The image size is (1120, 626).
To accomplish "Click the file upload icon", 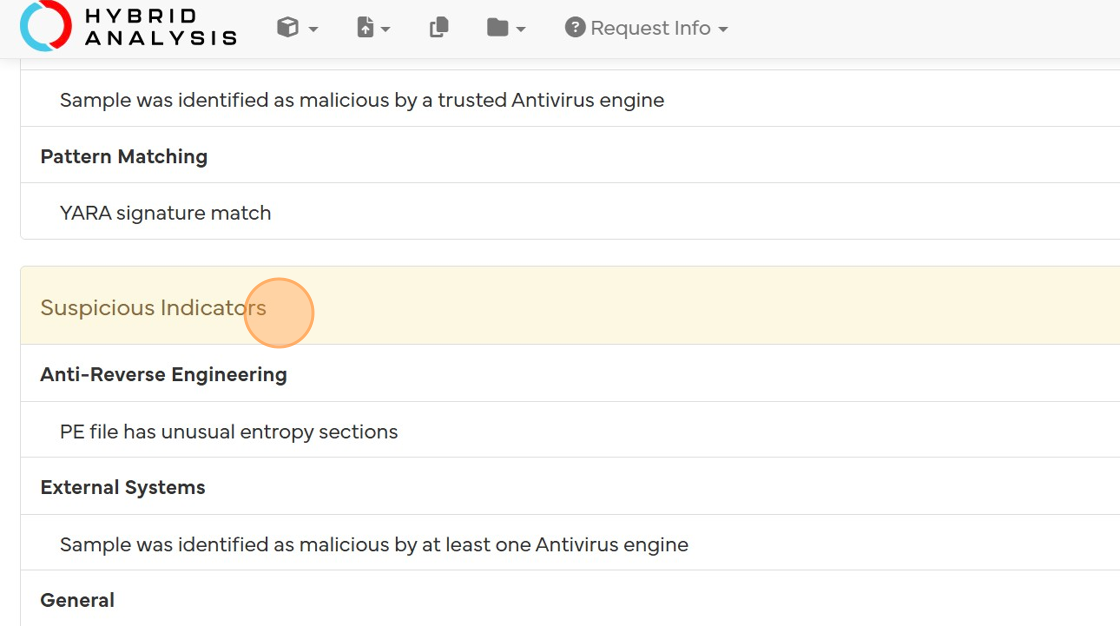I will pos(366,27).
